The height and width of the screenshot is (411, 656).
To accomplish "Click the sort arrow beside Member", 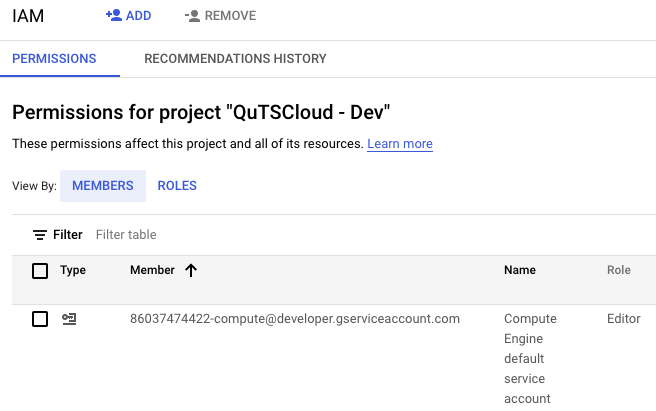I will [191, 270].
